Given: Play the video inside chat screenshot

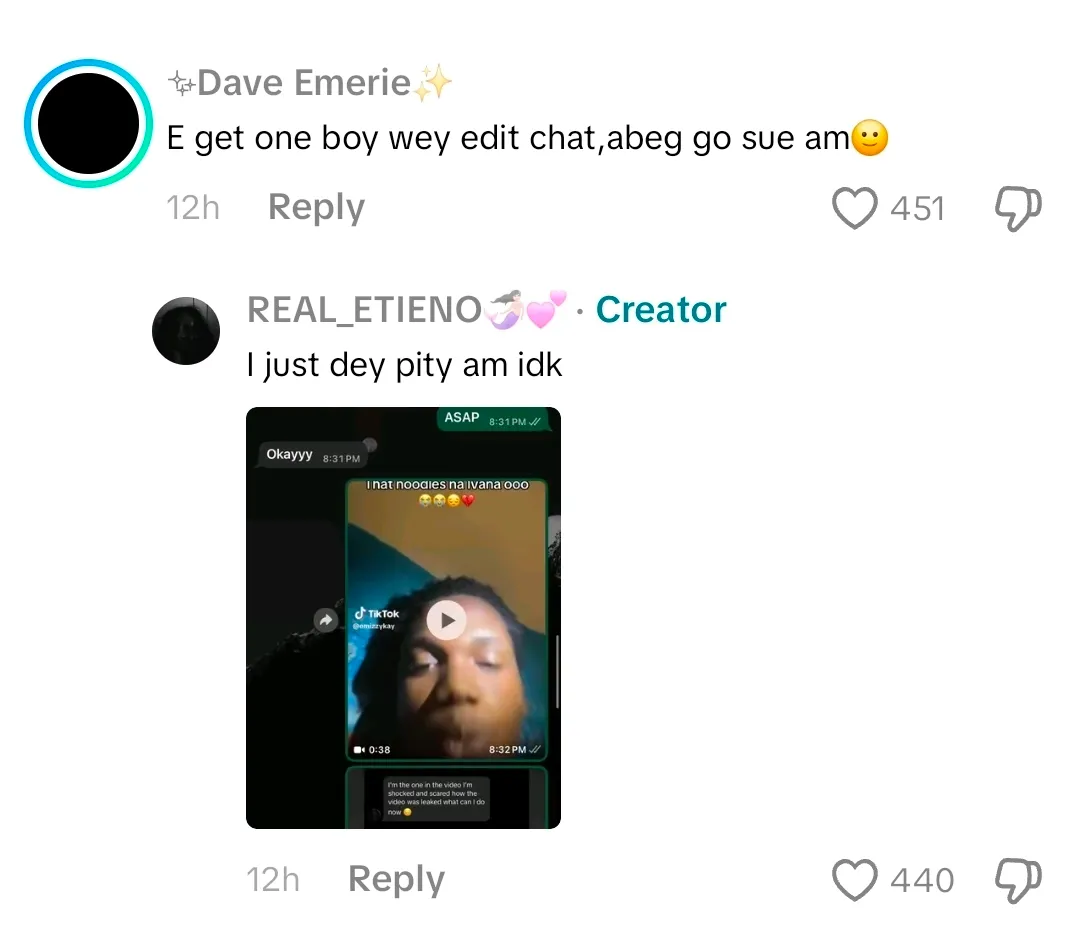Looking at the screenshot, I should click(446, 620).
